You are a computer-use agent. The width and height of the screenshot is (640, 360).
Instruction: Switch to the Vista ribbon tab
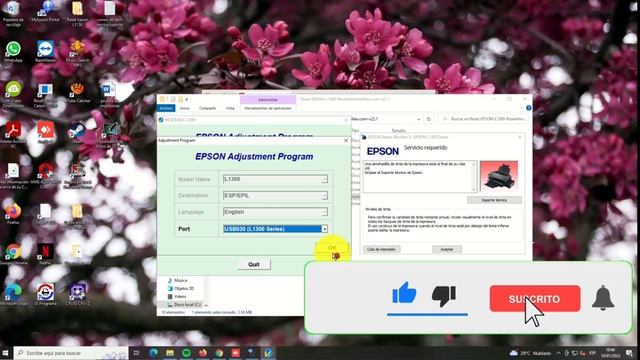[x=230, y=108]
